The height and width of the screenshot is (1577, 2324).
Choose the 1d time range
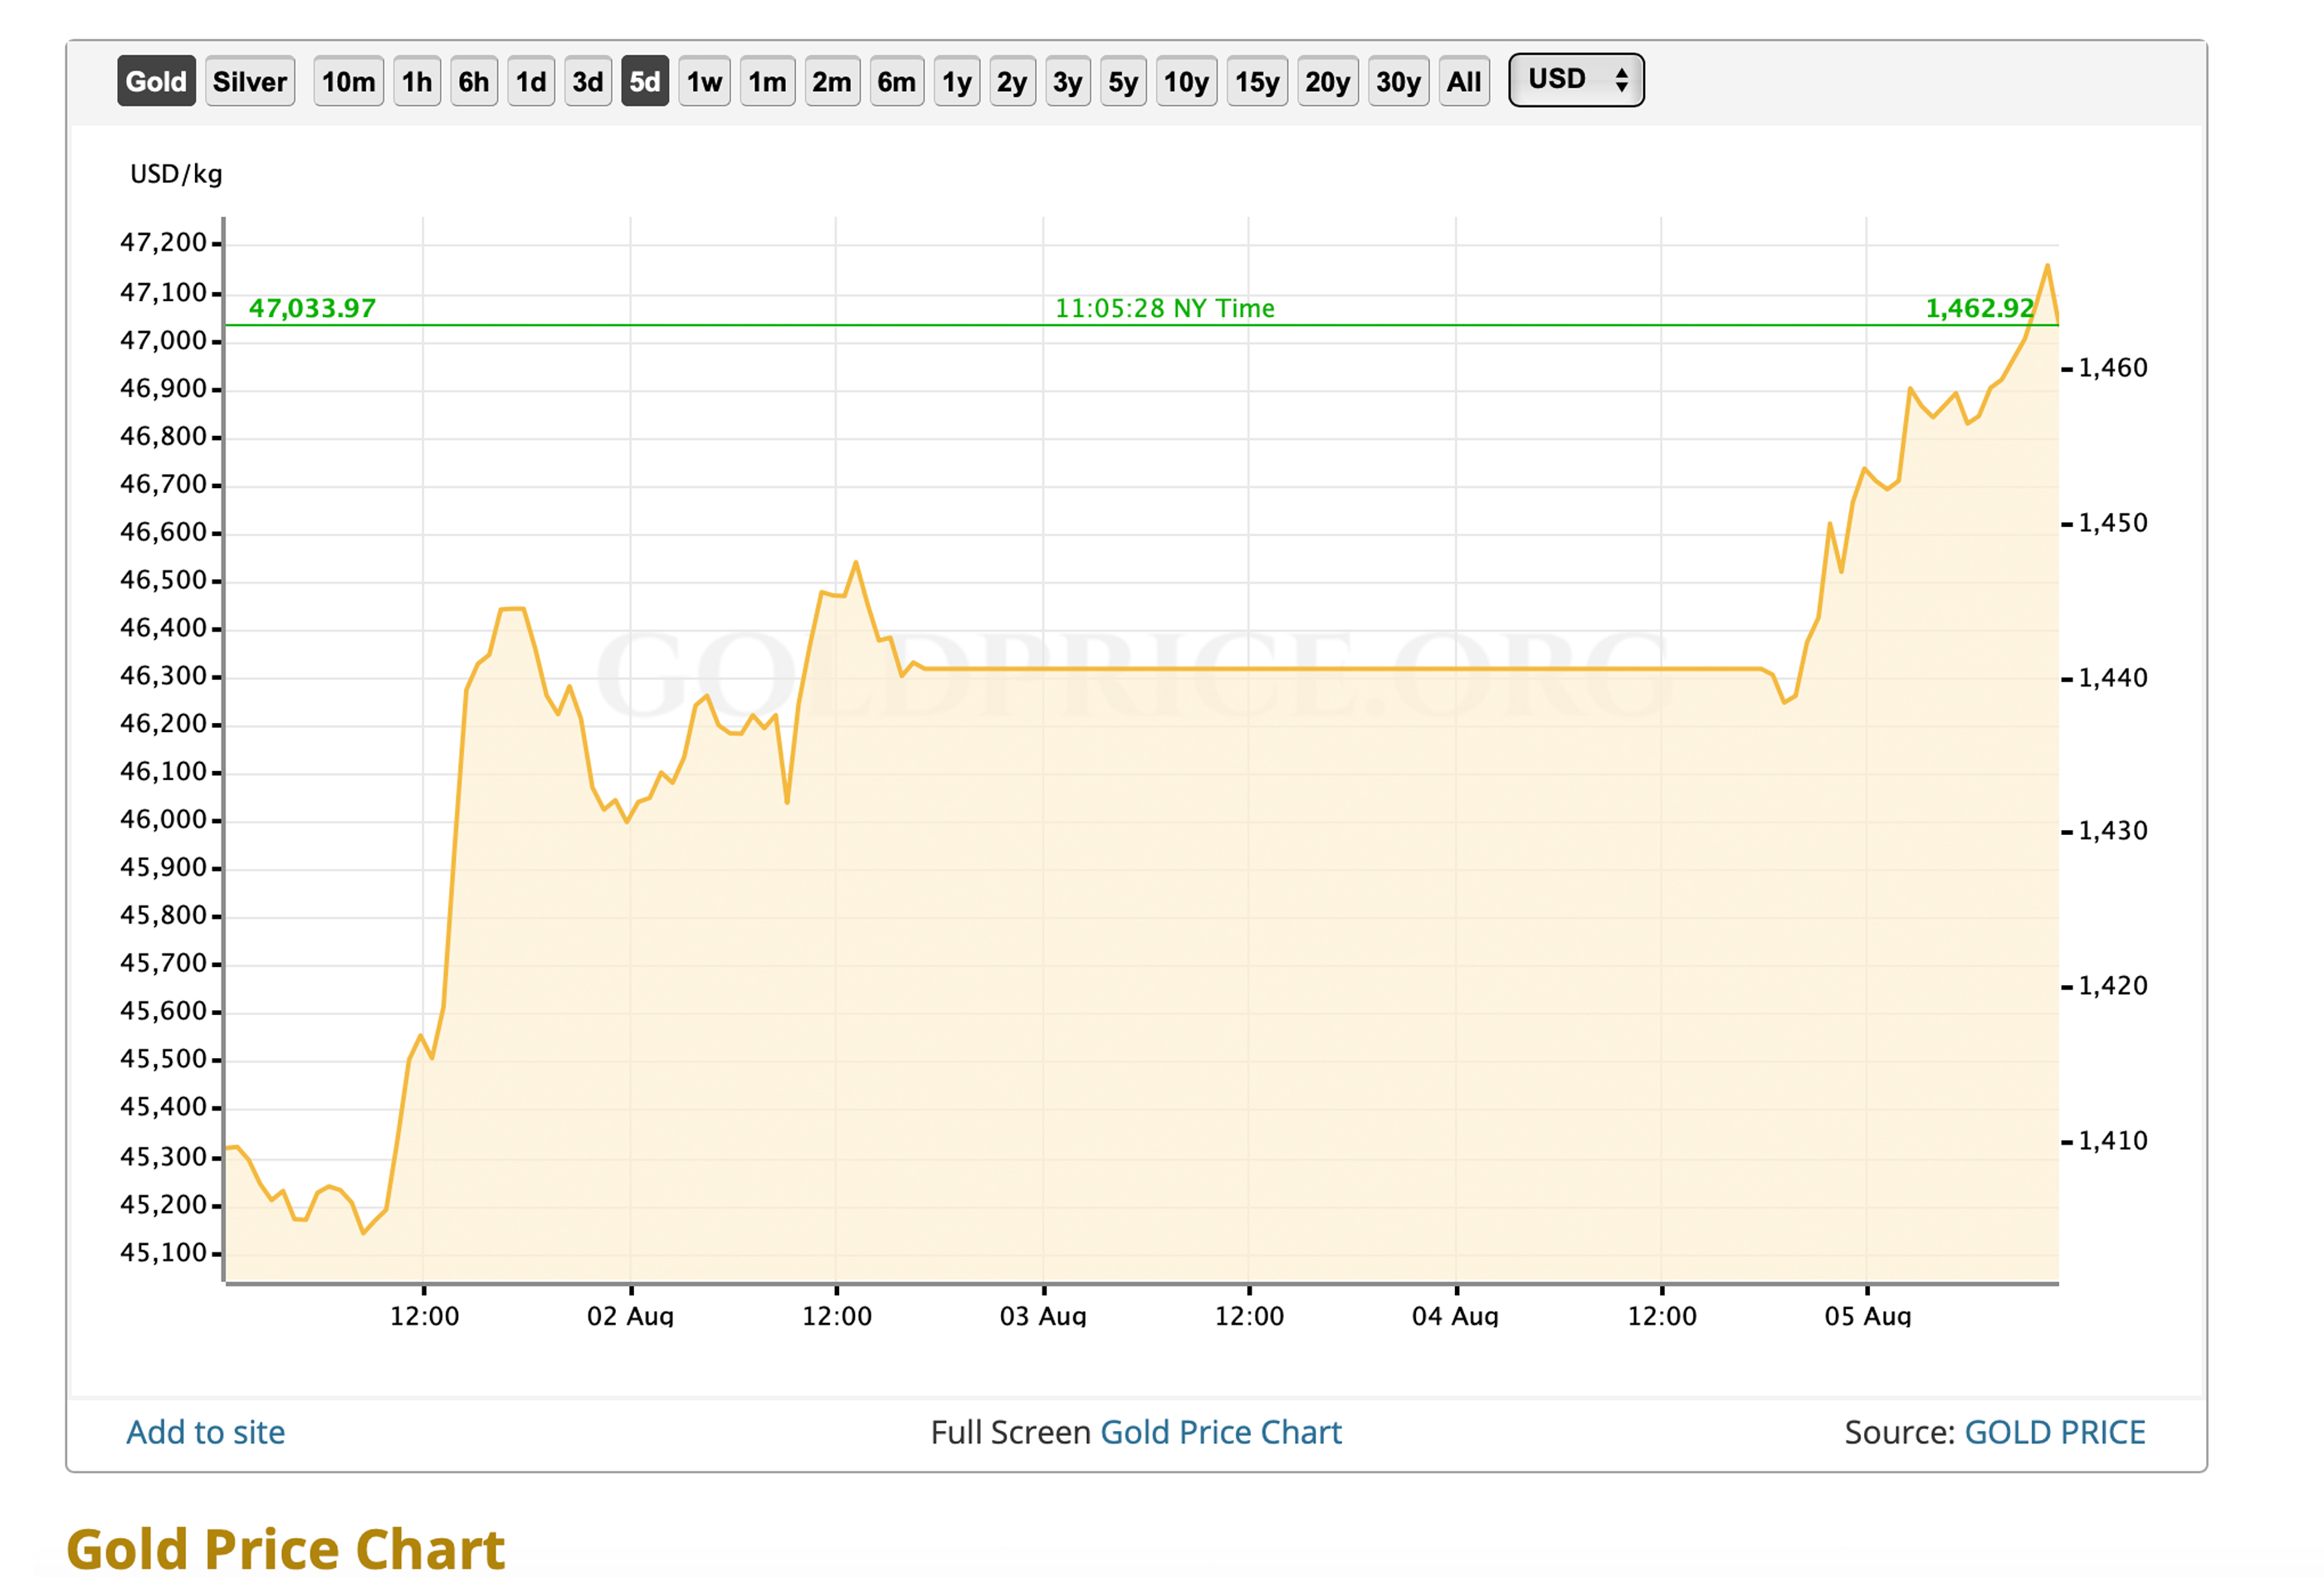click(x=531, y=81)
